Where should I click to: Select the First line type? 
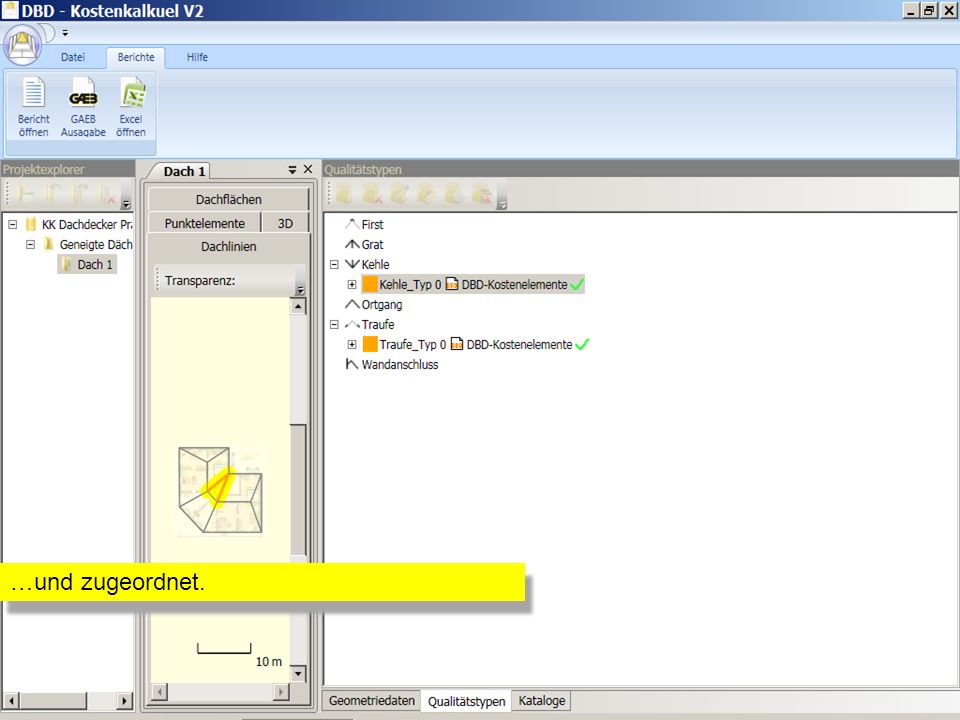click(x=372, y=225)
